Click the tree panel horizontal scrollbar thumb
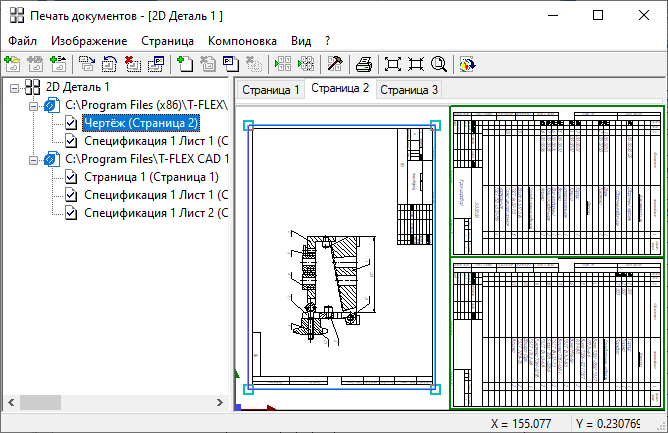Image resolution: width=668 pixels, height=433 pixels. pyautogui.click(x=42, y=401)
